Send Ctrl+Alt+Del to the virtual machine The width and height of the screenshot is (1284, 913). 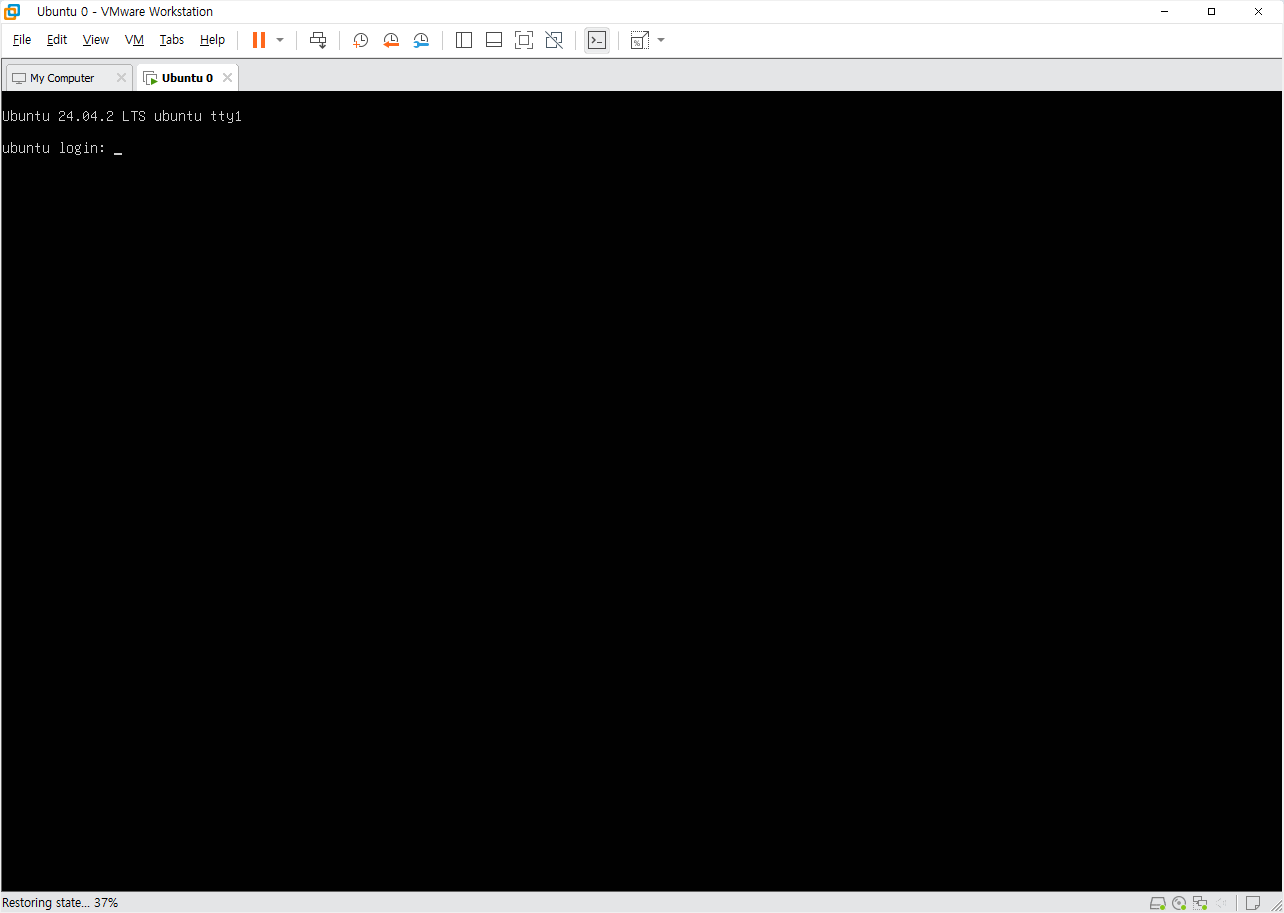[318, 40]
